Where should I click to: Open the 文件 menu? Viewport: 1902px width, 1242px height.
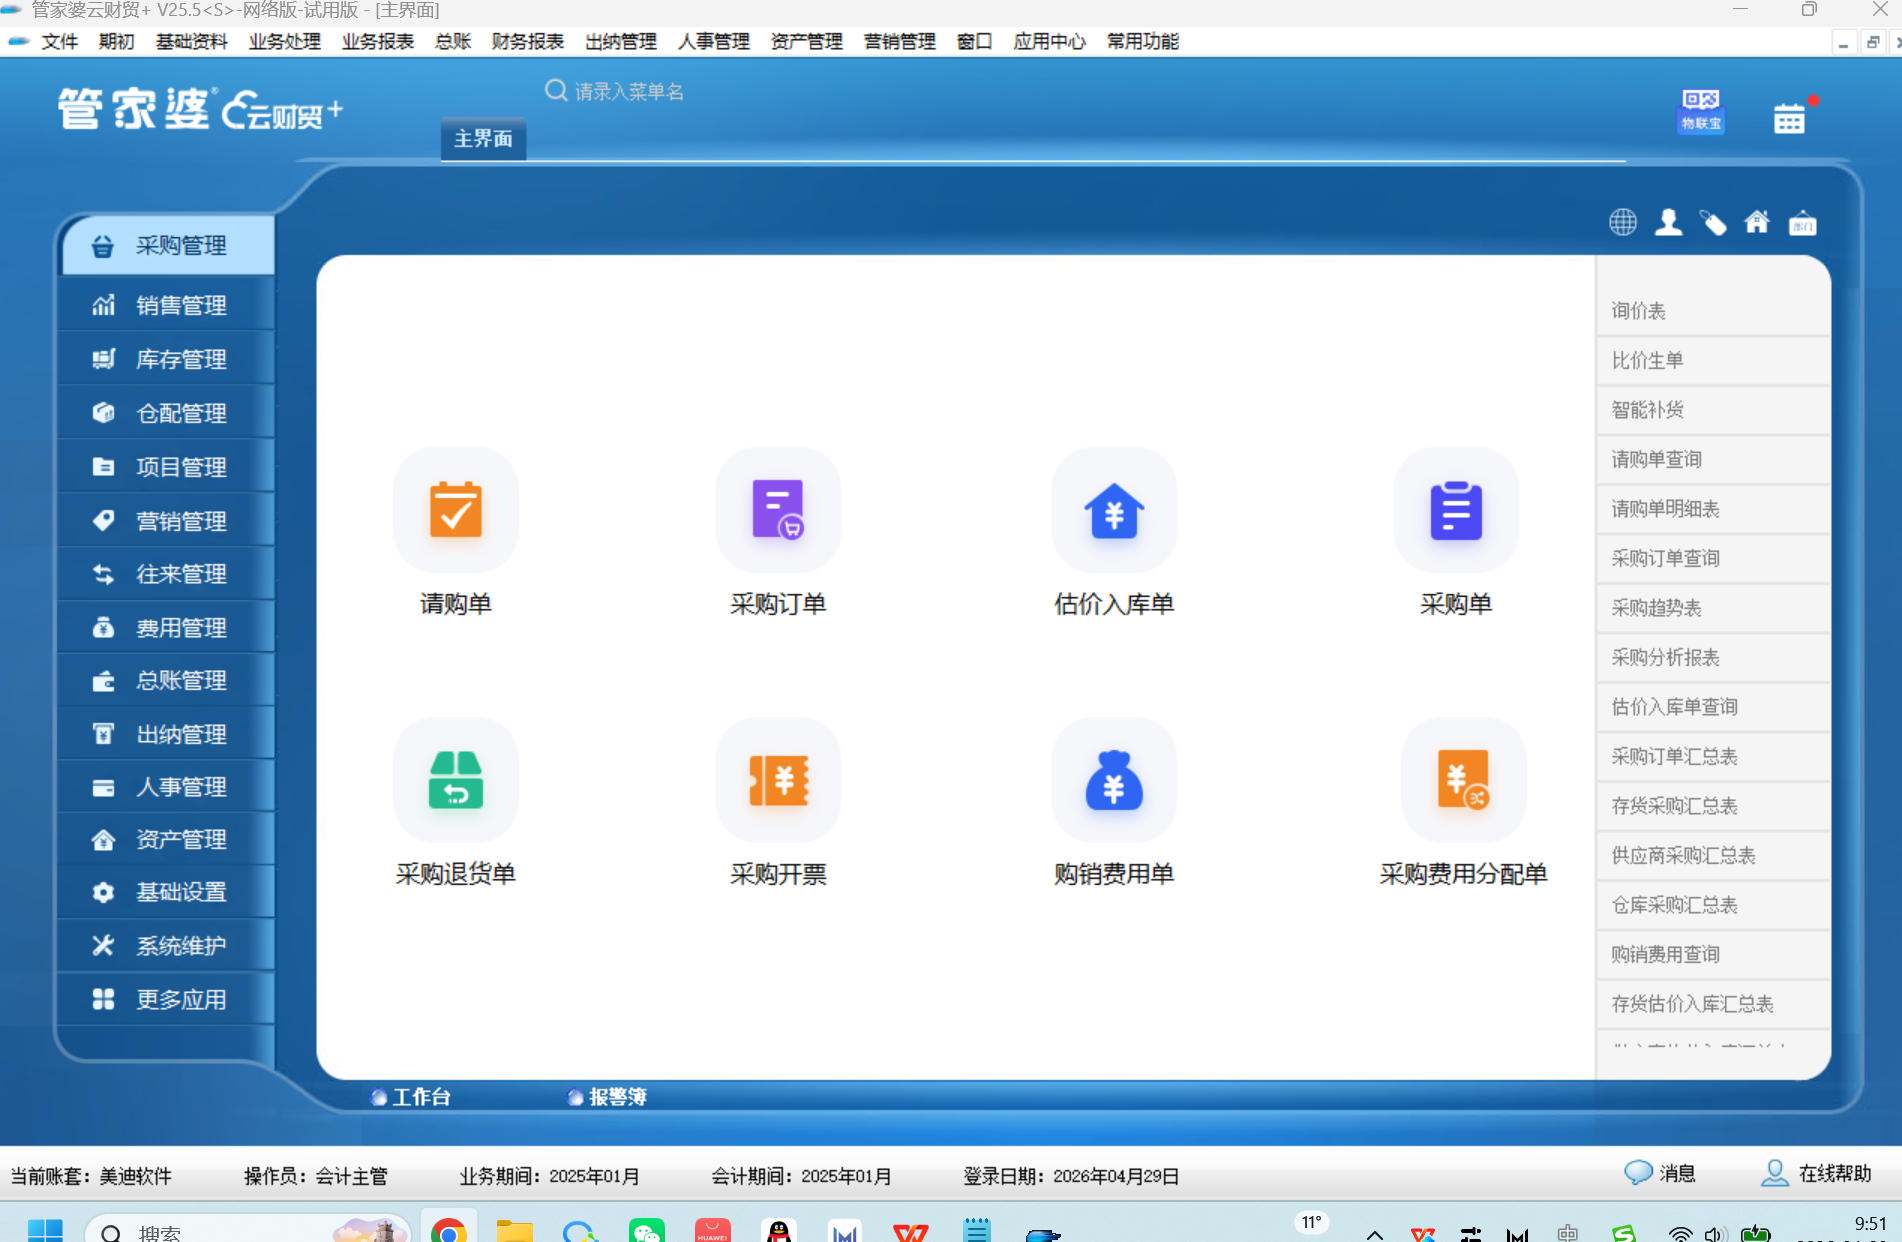(59, 41)
